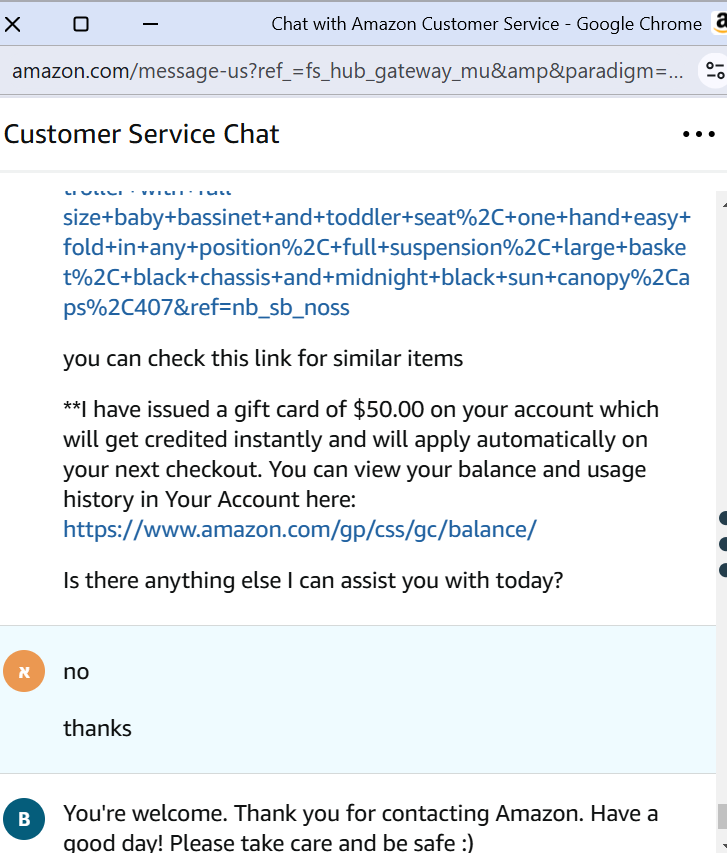727x853 pixels.
Task: Open the gift card balance link
Action: click(x=300, y=529)
